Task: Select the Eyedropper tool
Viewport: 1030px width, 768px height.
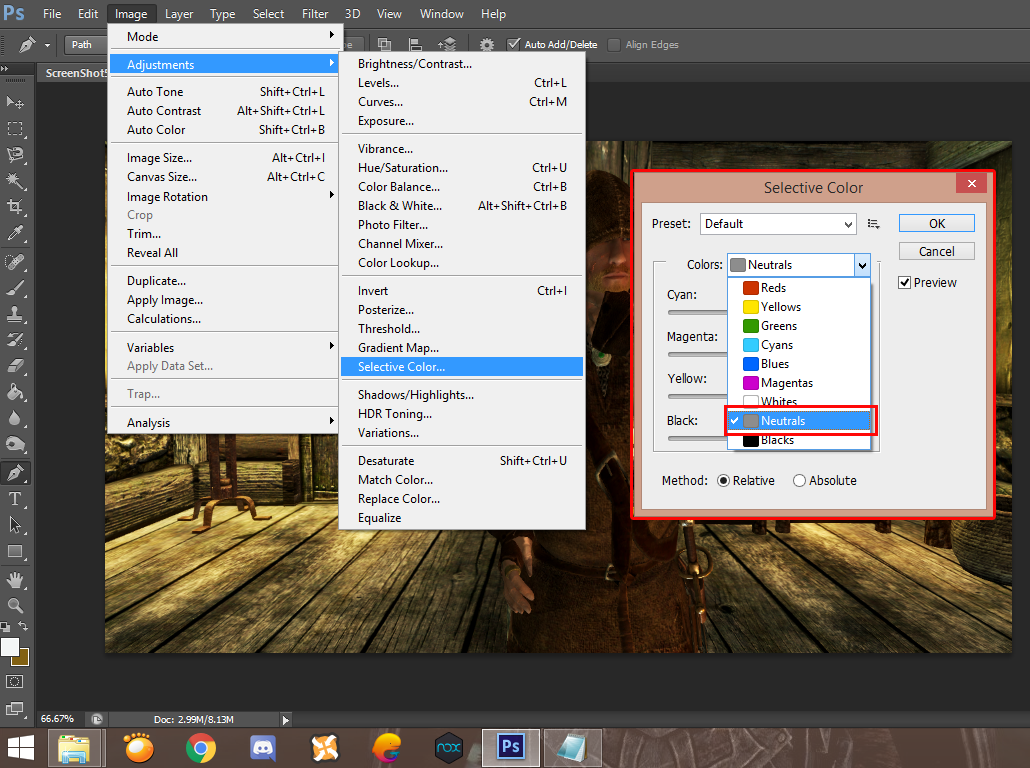Action: [x=15, y=233]
